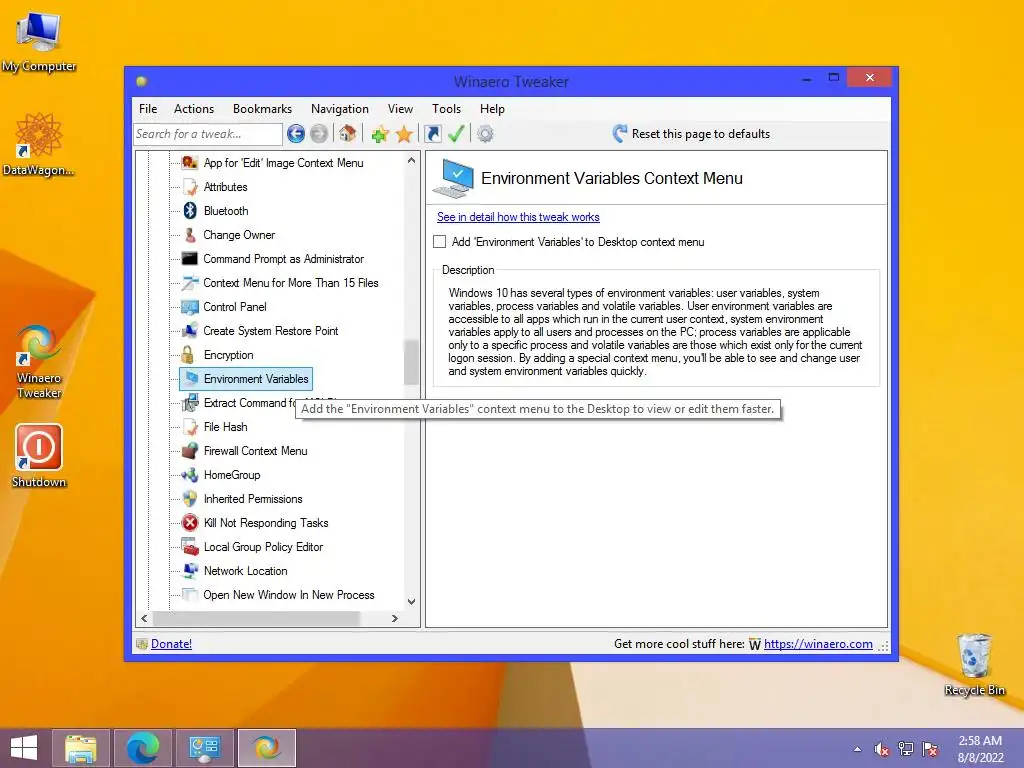Select Change Owner in the tree
This screenshot has width=1024, height=768.
239,234
